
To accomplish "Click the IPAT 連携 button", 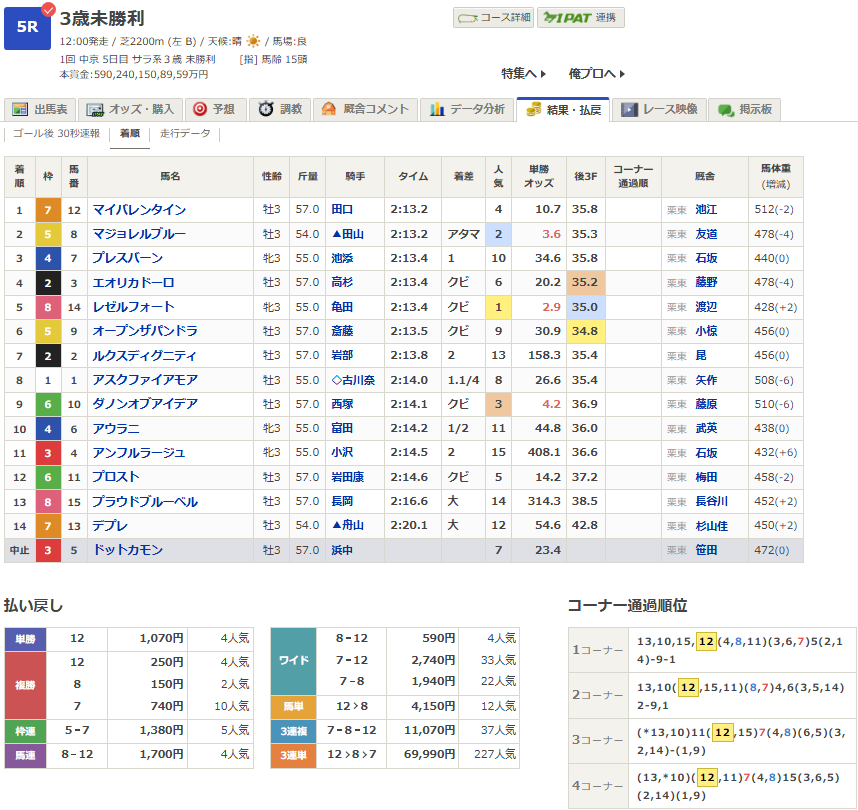I will click(581, 18).
